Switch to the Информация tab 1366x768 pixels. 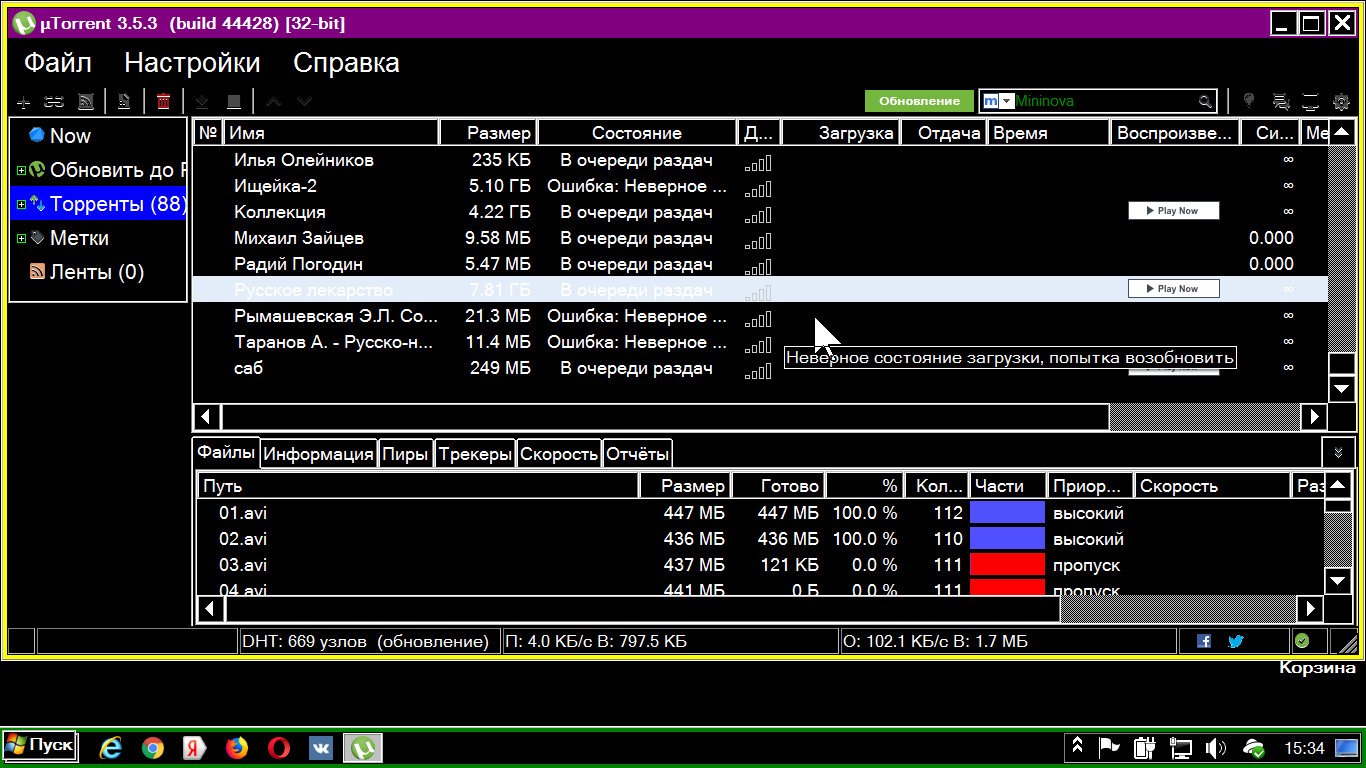(318, 454)
